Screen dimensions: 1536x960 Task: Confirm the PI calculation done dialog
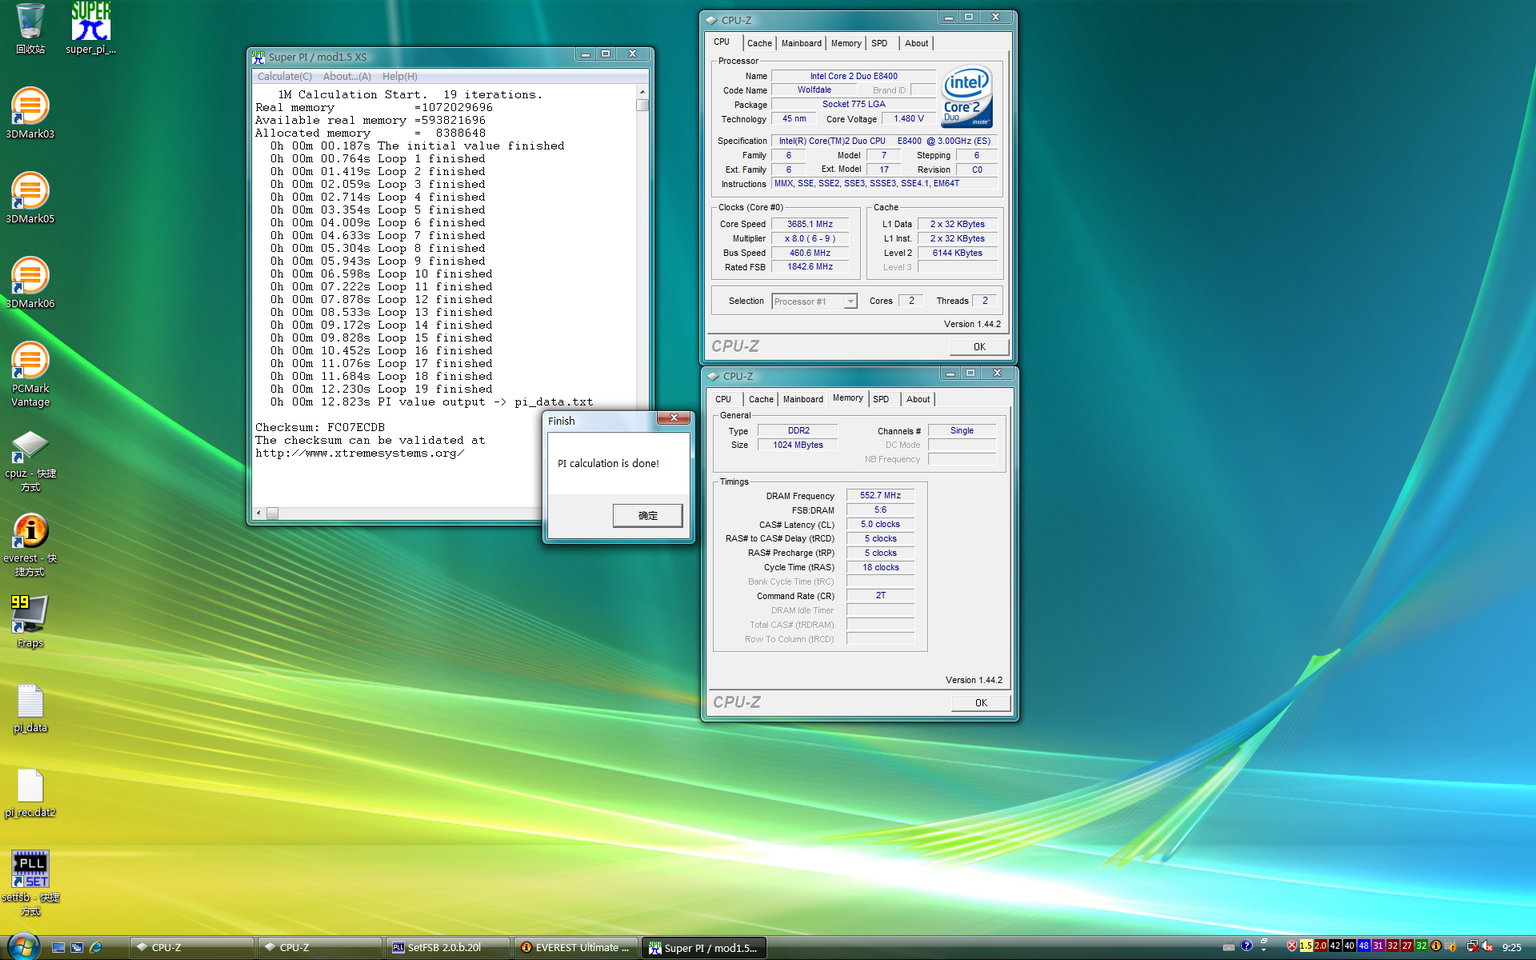point(648,516)
